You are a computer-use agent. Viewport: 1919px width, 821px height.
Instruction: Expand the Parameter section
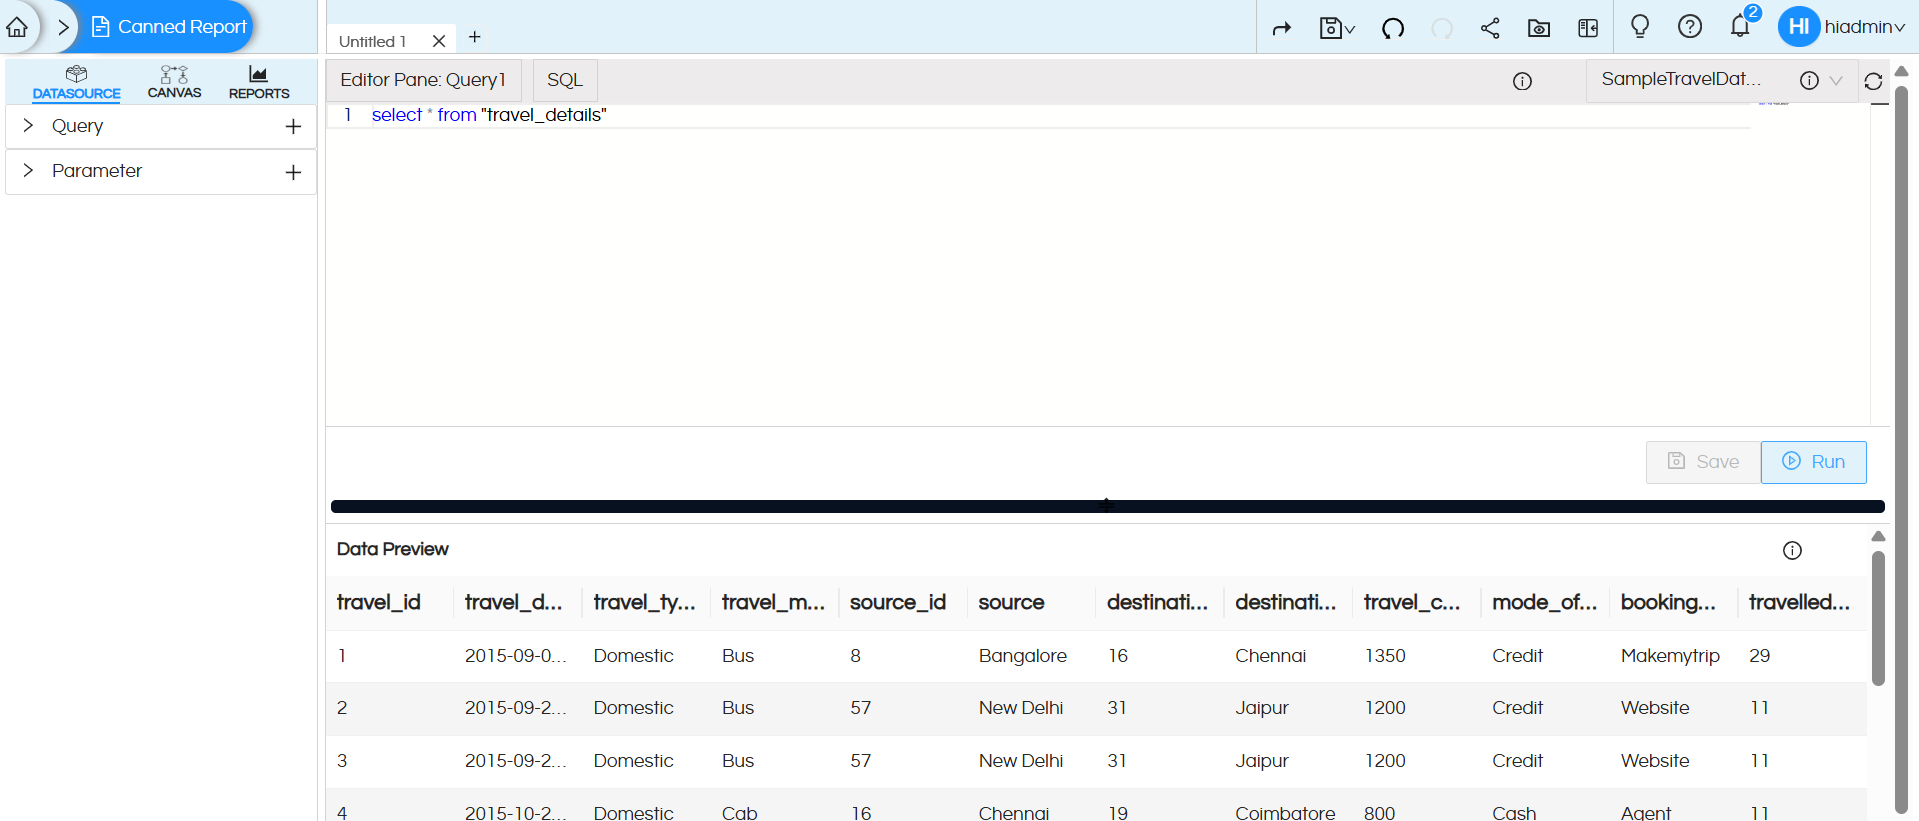28,171
